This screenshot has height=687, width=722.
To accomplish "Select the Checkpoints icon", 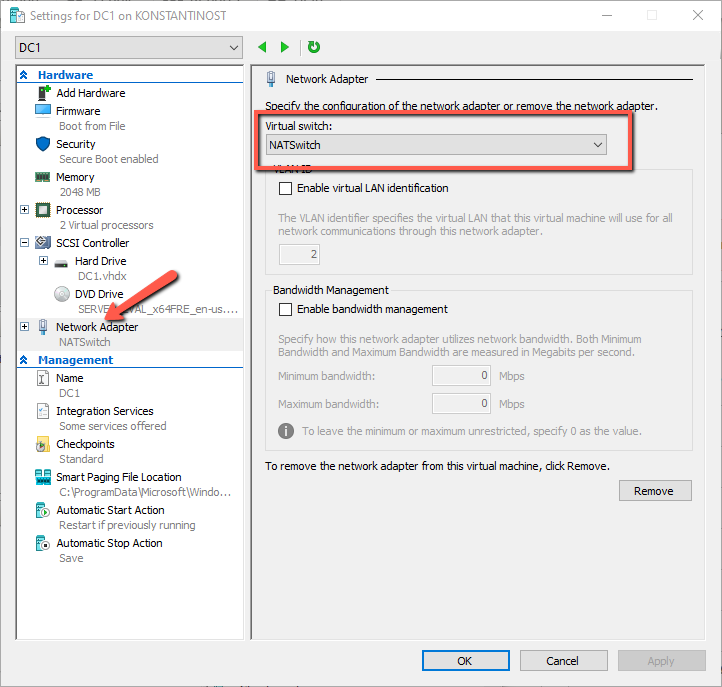I will pos(42,444).
